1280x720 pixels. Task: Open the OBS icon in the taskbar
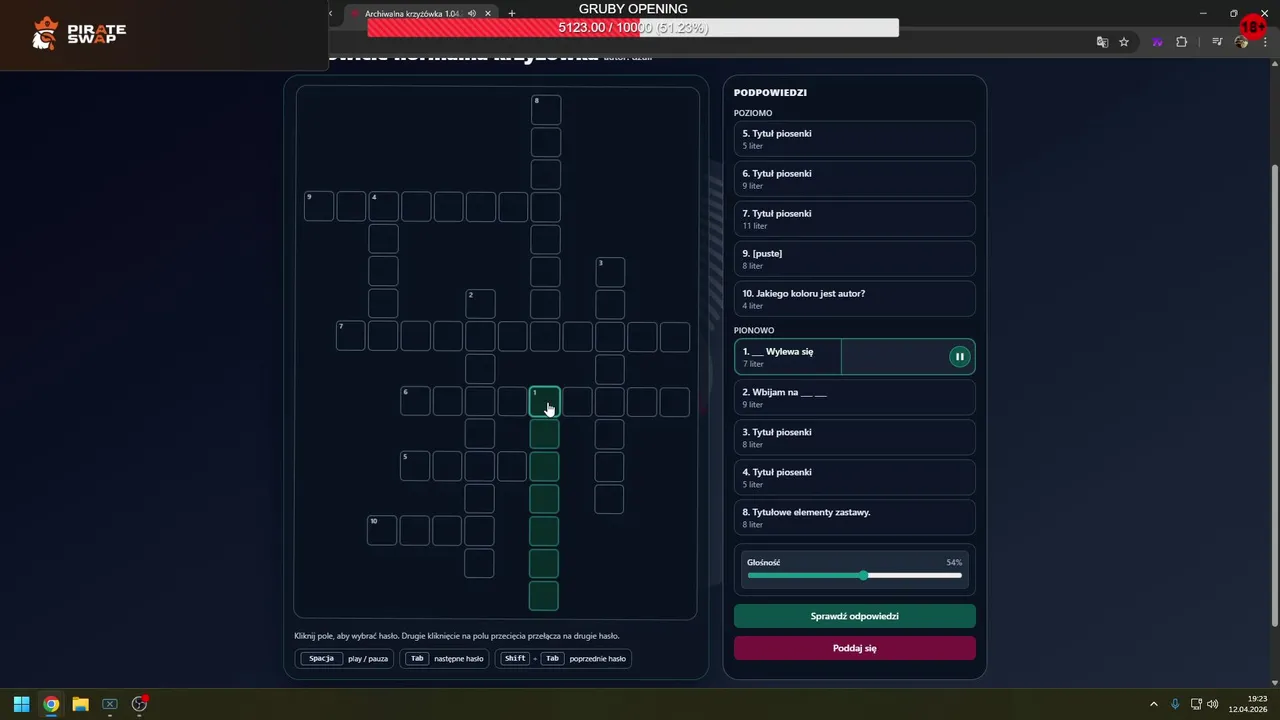[x=140, y=704]
